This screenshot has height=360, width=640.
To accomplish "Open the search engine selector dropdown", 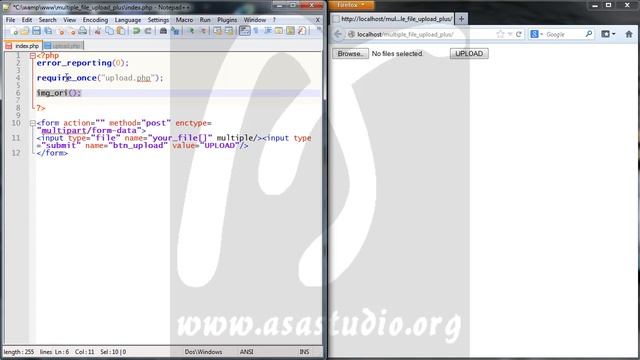I will pos(536,34).
